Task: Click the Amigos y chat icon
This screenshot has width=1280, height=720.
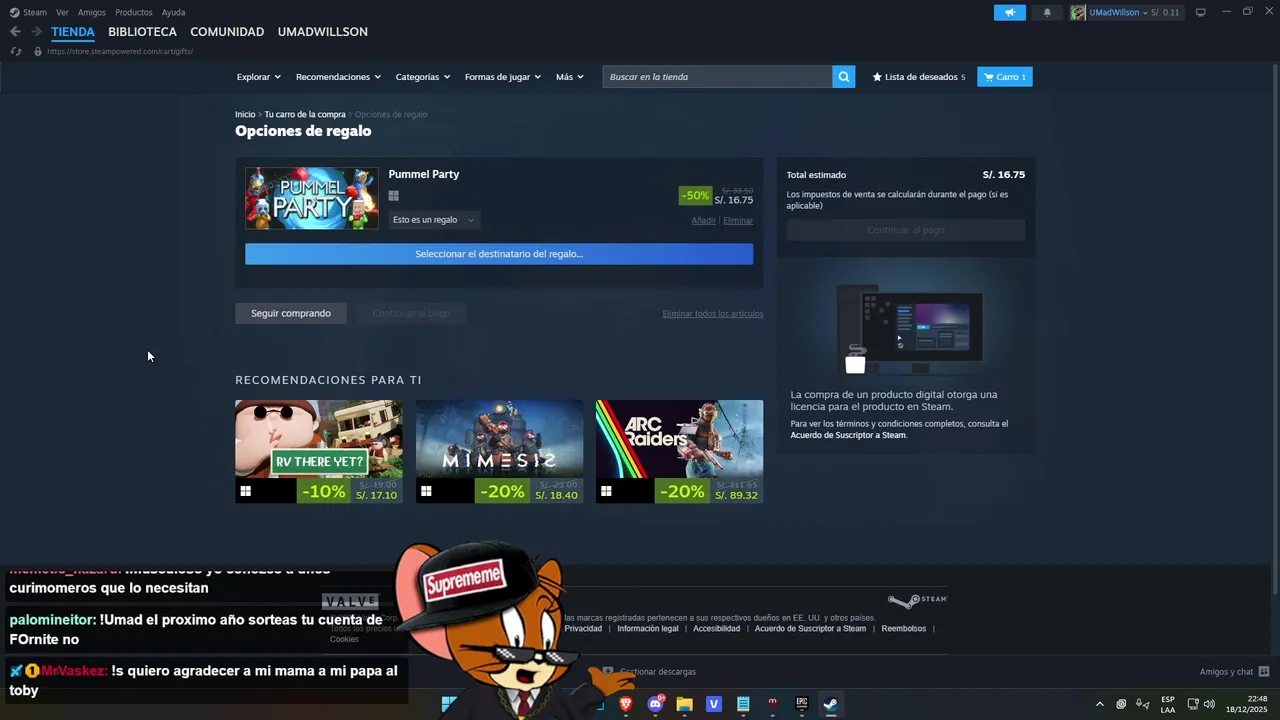Action: (x=1264, y=672)
